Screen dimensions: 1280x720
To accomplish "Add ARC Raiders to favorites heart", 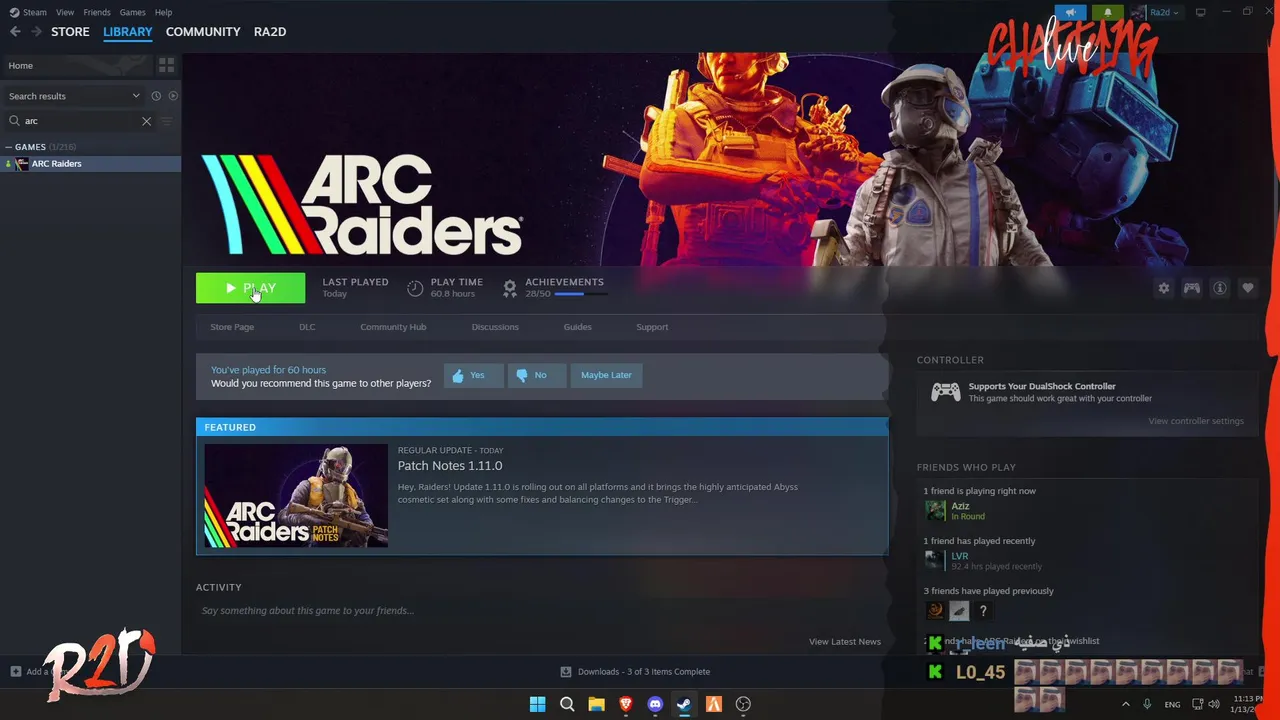I will pyautogui.click(x=1248, y=288).
